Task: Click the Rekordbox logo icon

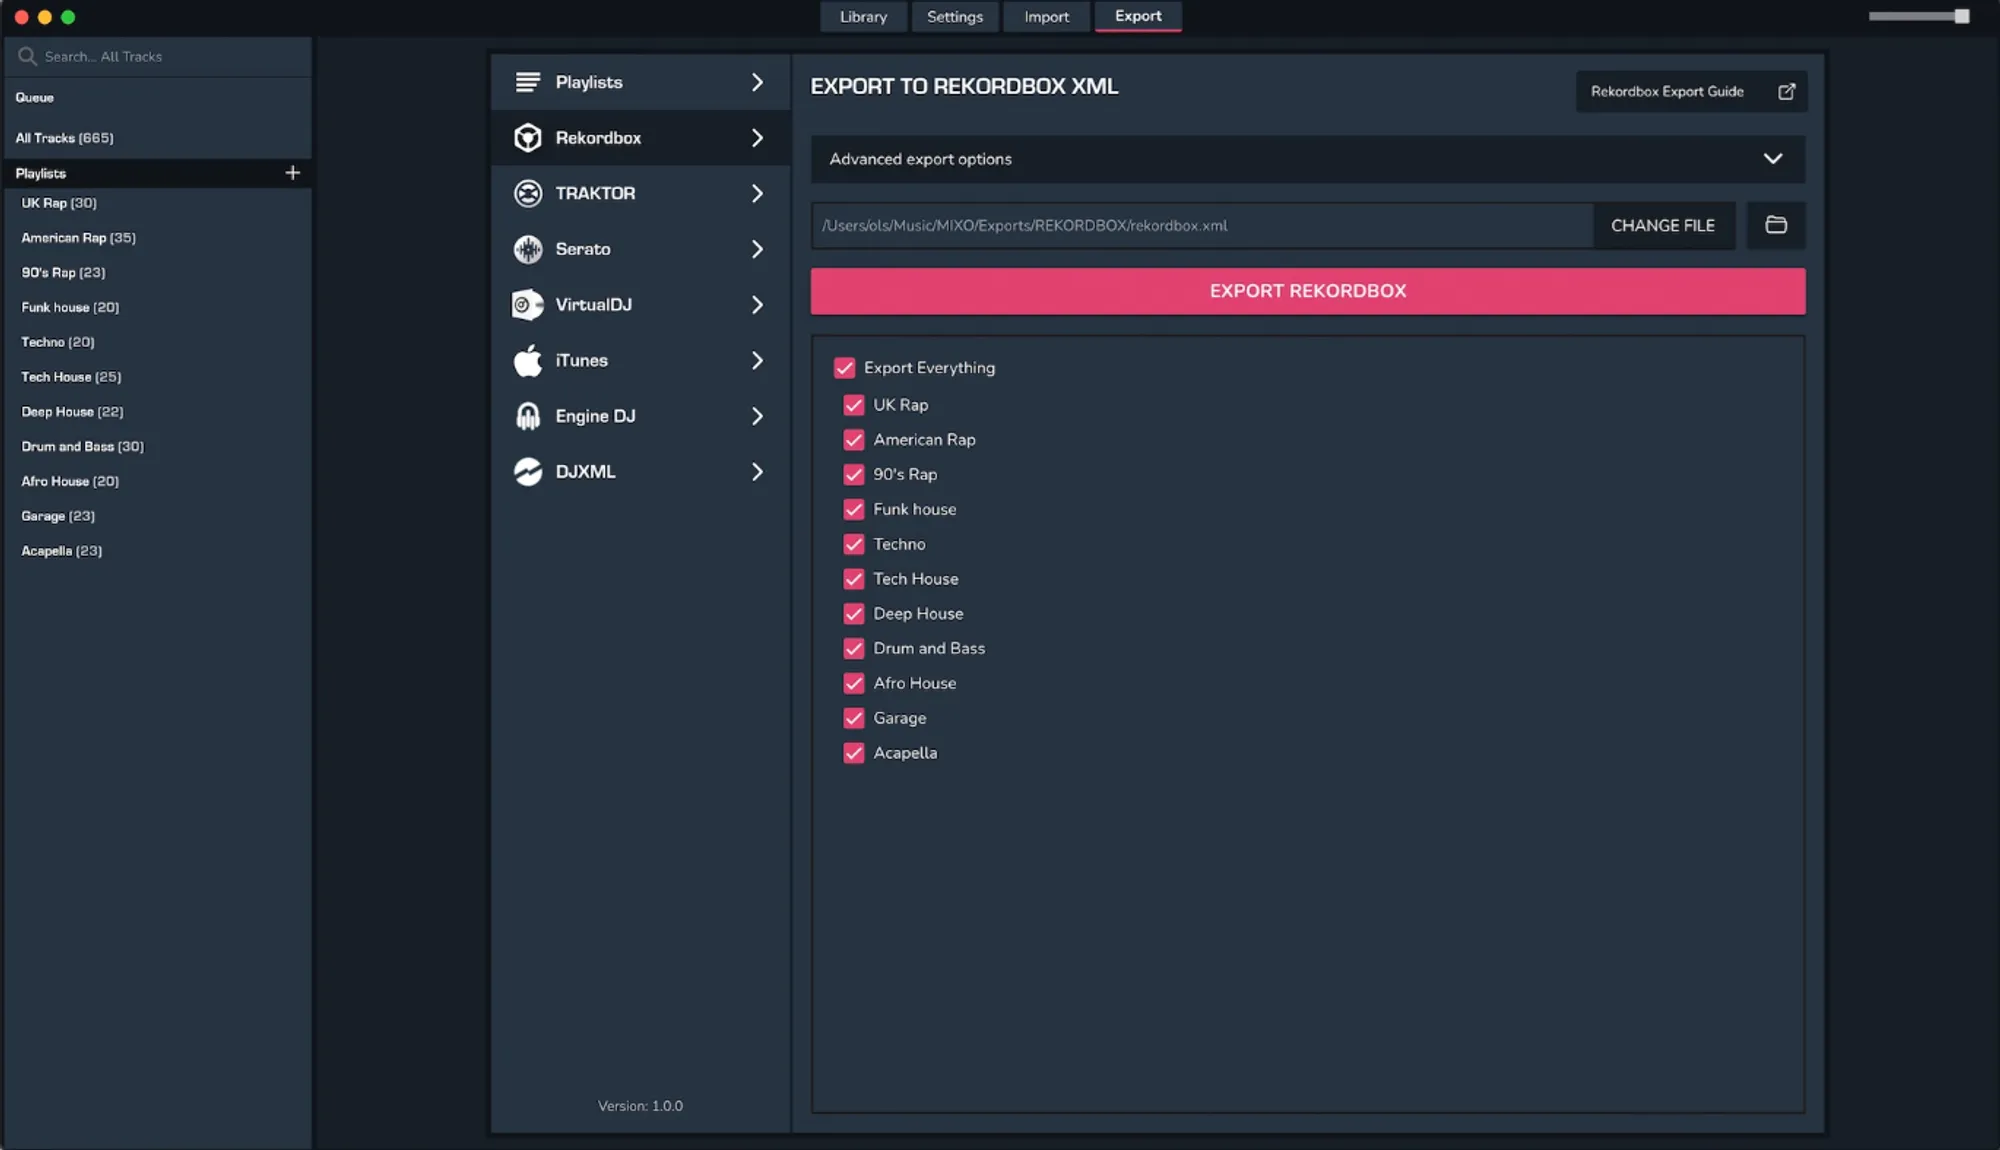Action: pos(528,138)
